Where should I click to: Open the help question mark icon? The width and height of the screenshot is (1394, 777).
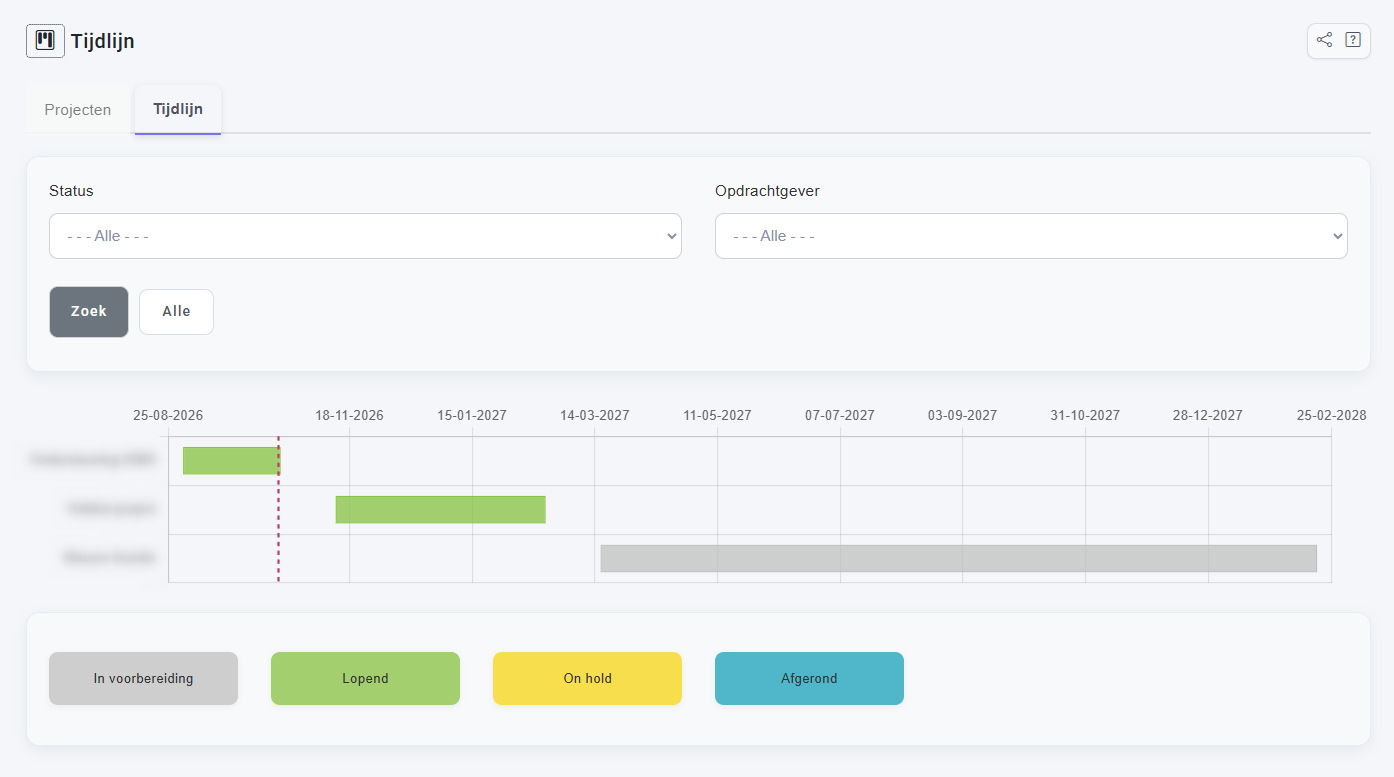pyautogui.click(x=1353, y=40)
